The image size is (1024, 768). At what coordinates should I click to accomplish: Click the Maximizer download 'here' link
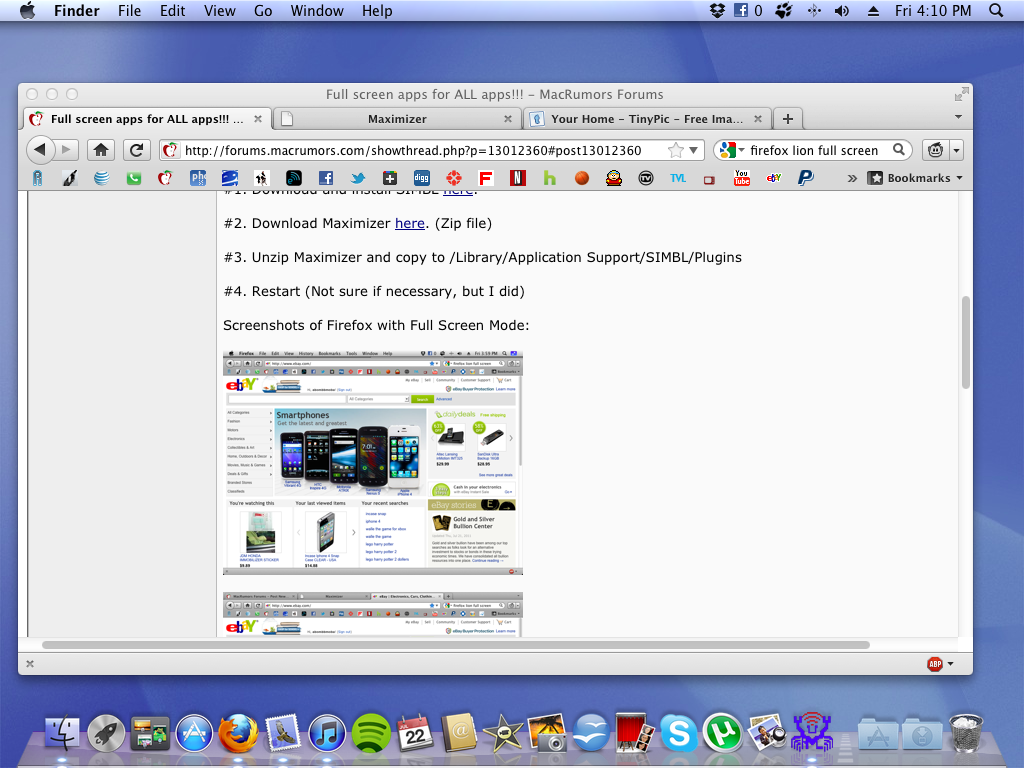409,223
